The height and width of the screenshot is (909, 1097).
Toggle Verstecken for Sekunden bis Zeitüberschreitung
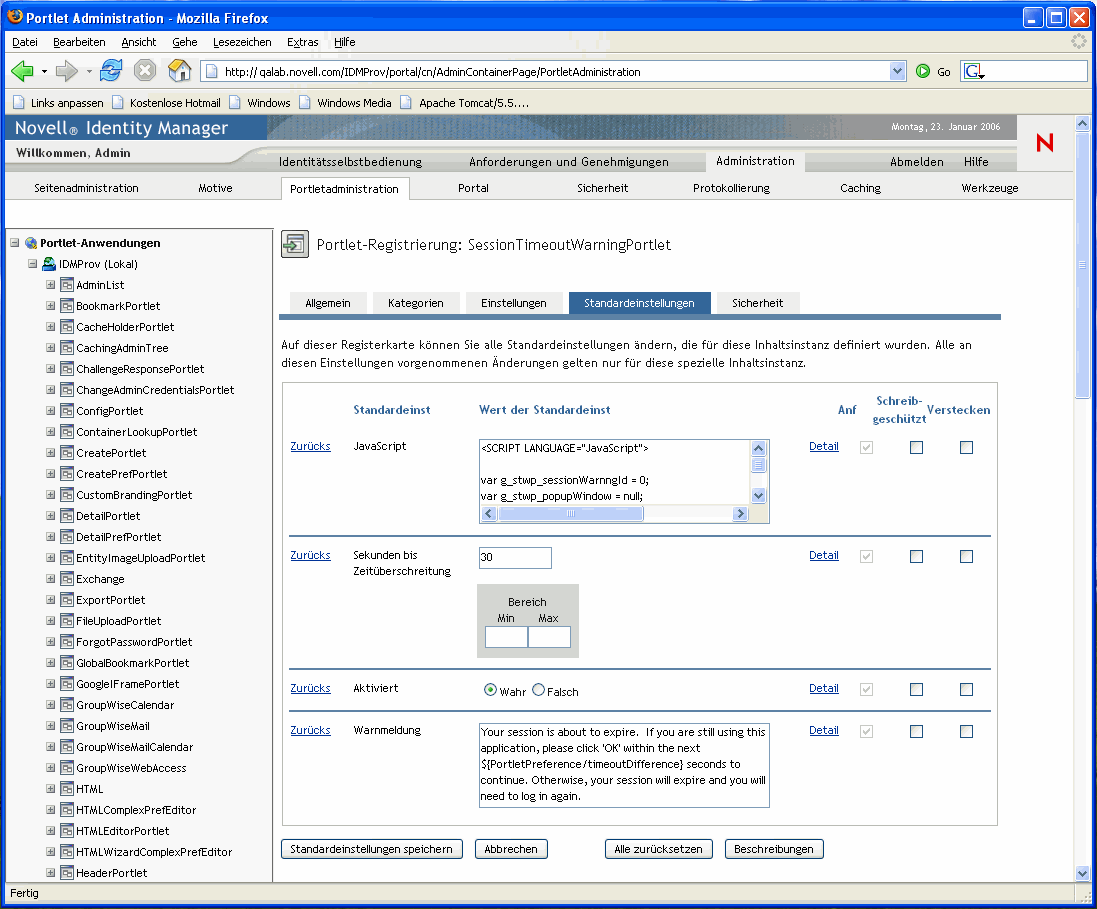[x=966, y=556]
